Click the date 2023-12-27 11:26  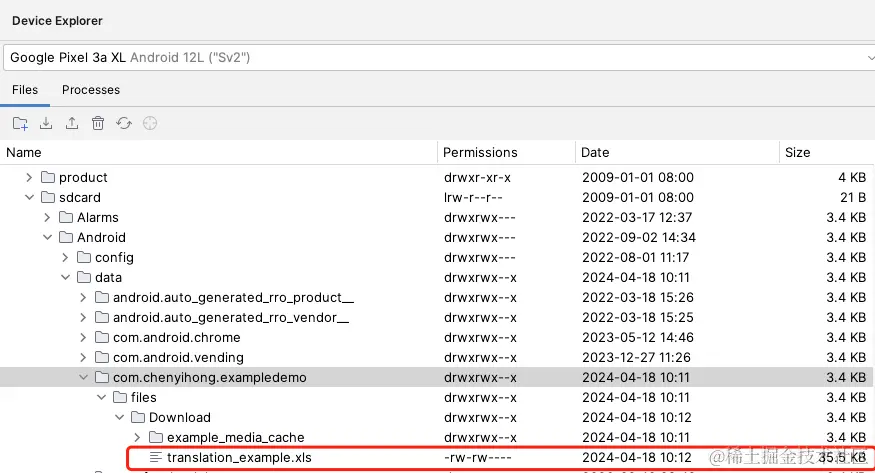coord(637,358)
